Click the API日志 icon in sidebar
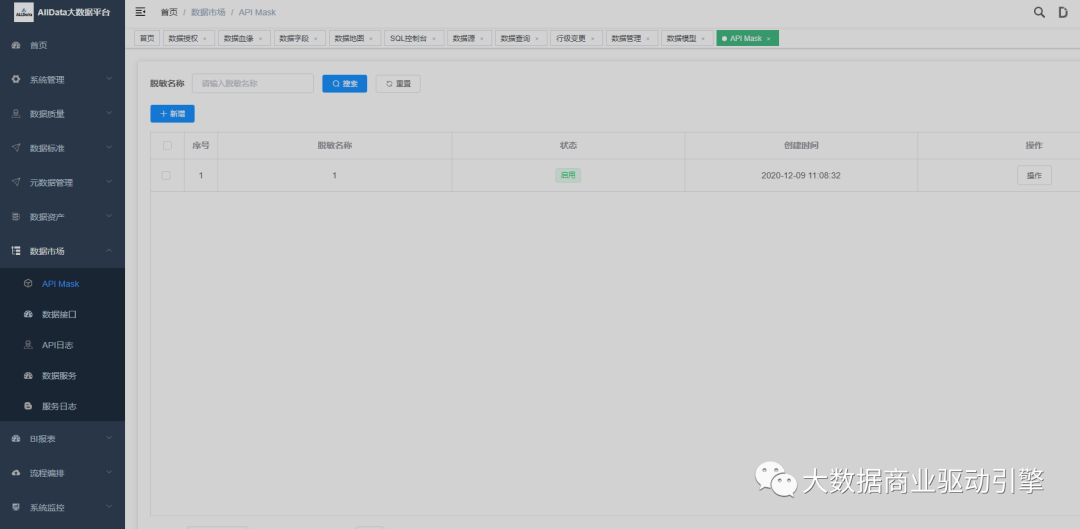This screenshot has height=529, width=1080. (x=28, y=345)
